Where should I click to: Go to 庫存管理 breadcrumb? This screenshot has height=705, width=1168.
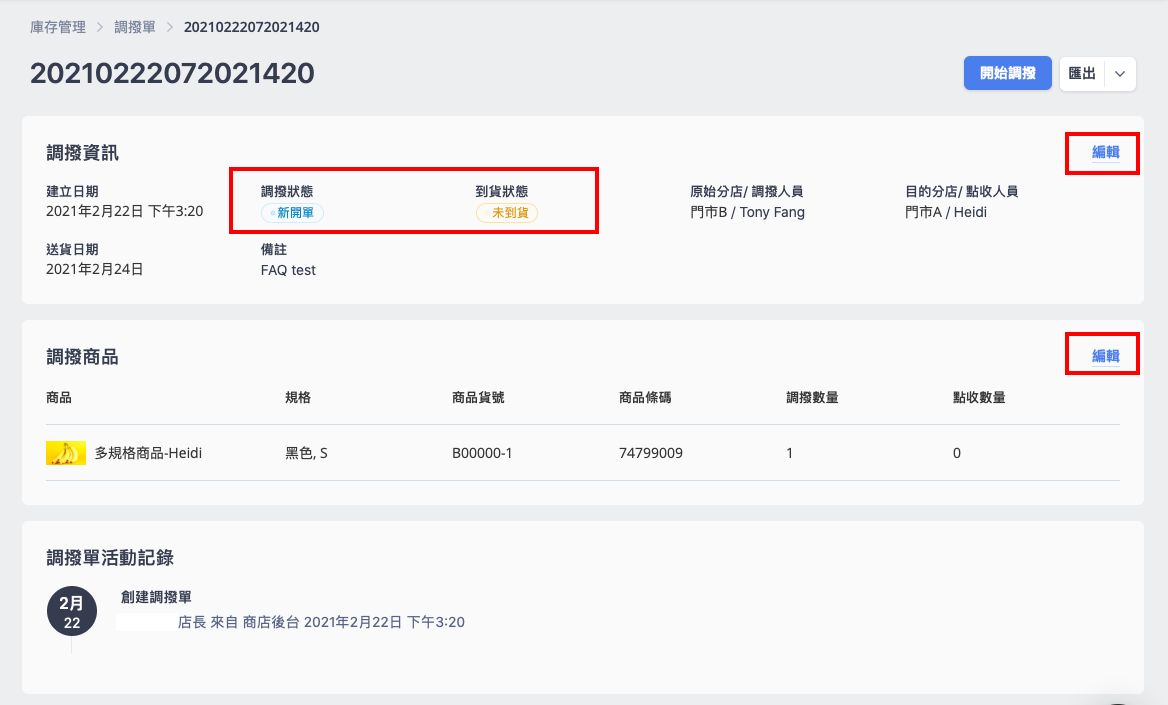click(58, 27)
